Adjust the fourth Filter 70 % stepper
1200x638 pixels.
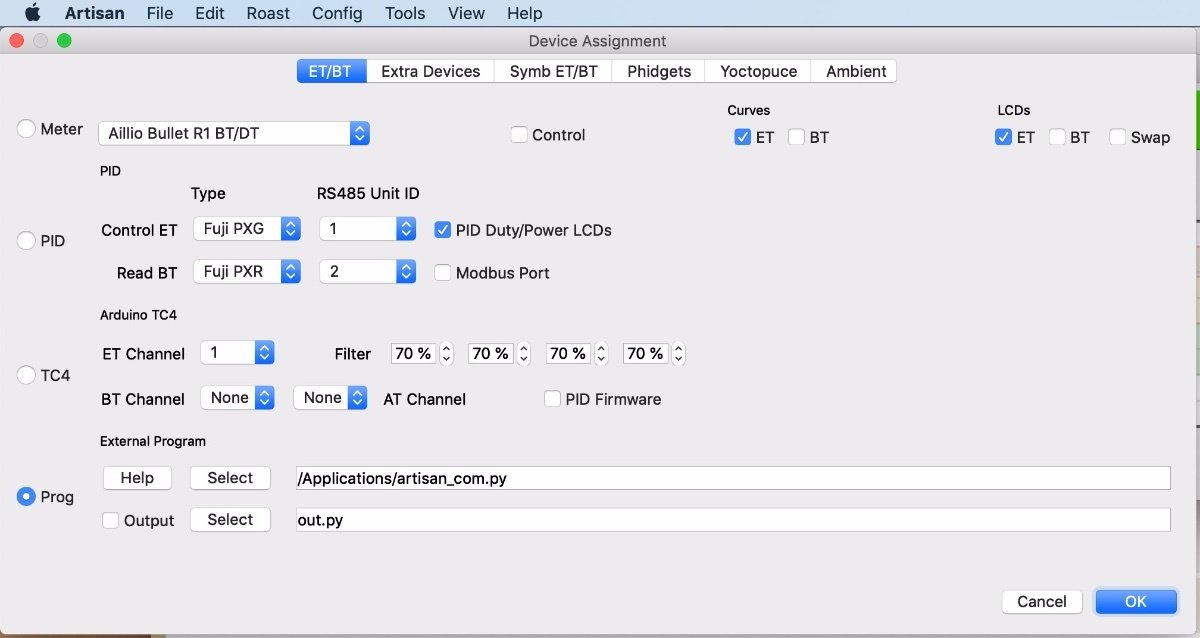679,353
